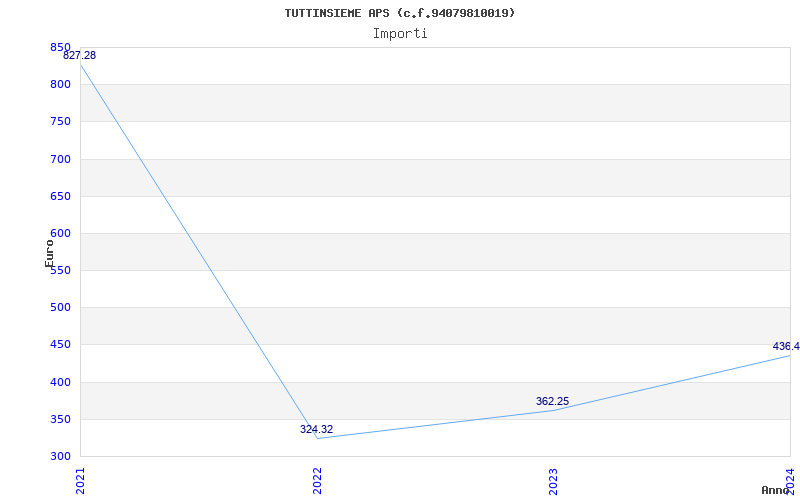Screen dimensions: 800x500
Task: Select the 324.32 data label
Action: tap(316, 430)
